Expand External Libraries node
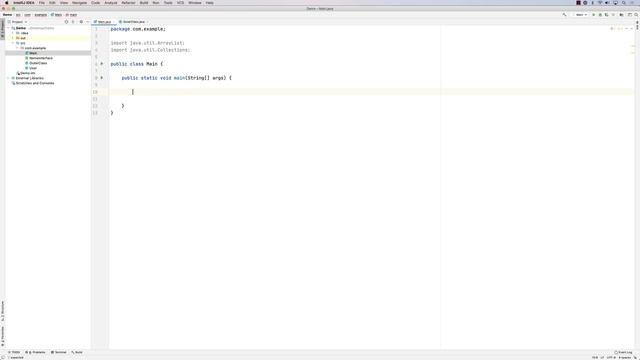 pos(9,78)
